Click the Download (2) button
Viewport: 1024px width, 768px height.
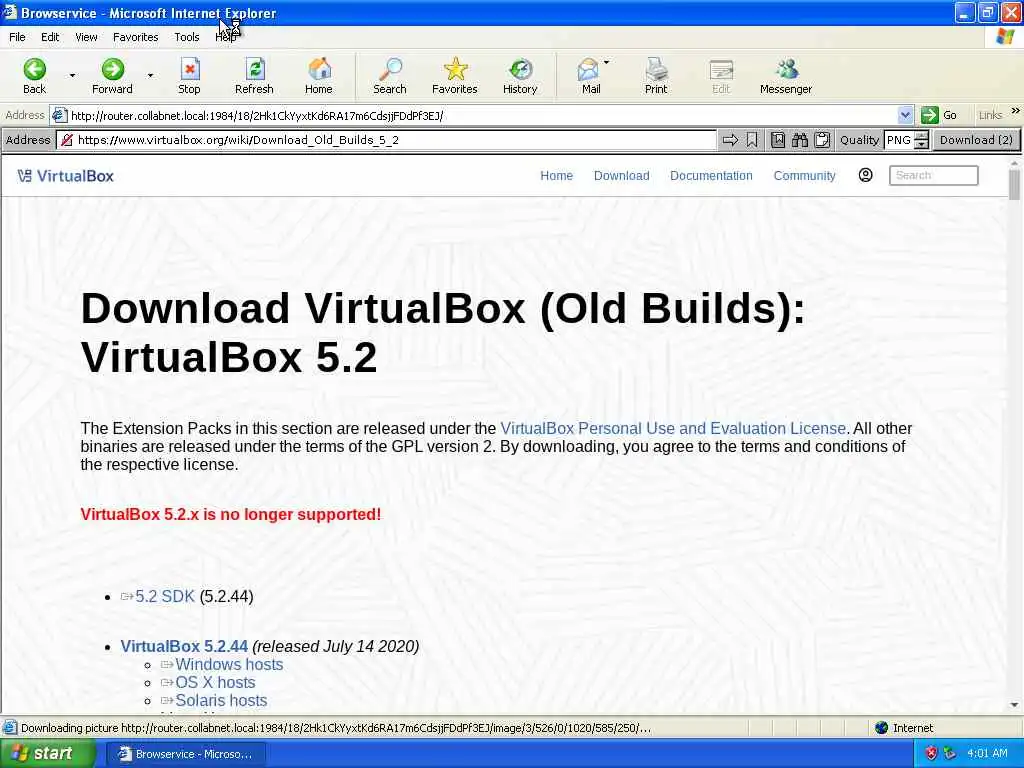[x=976, y=140]
